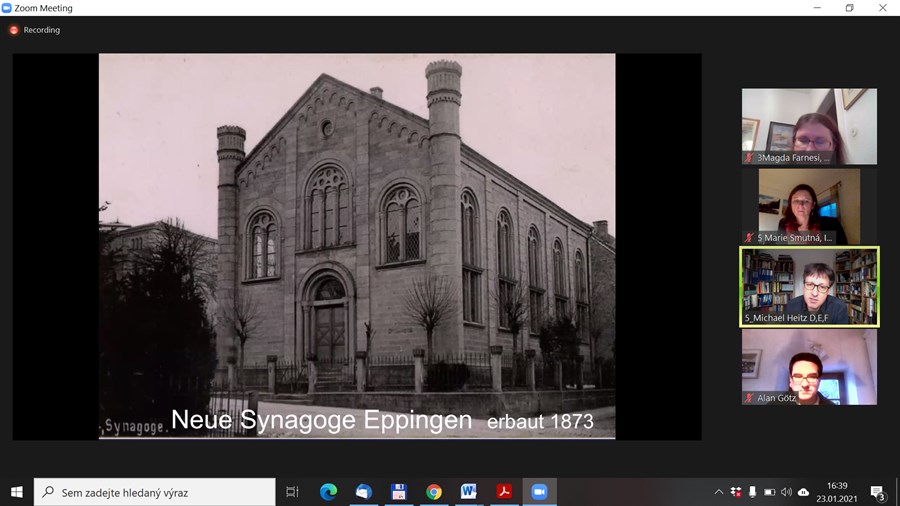Select the Alan Götz video tile
This screenshot has height=506, width=900.
(x=809, y=366)
